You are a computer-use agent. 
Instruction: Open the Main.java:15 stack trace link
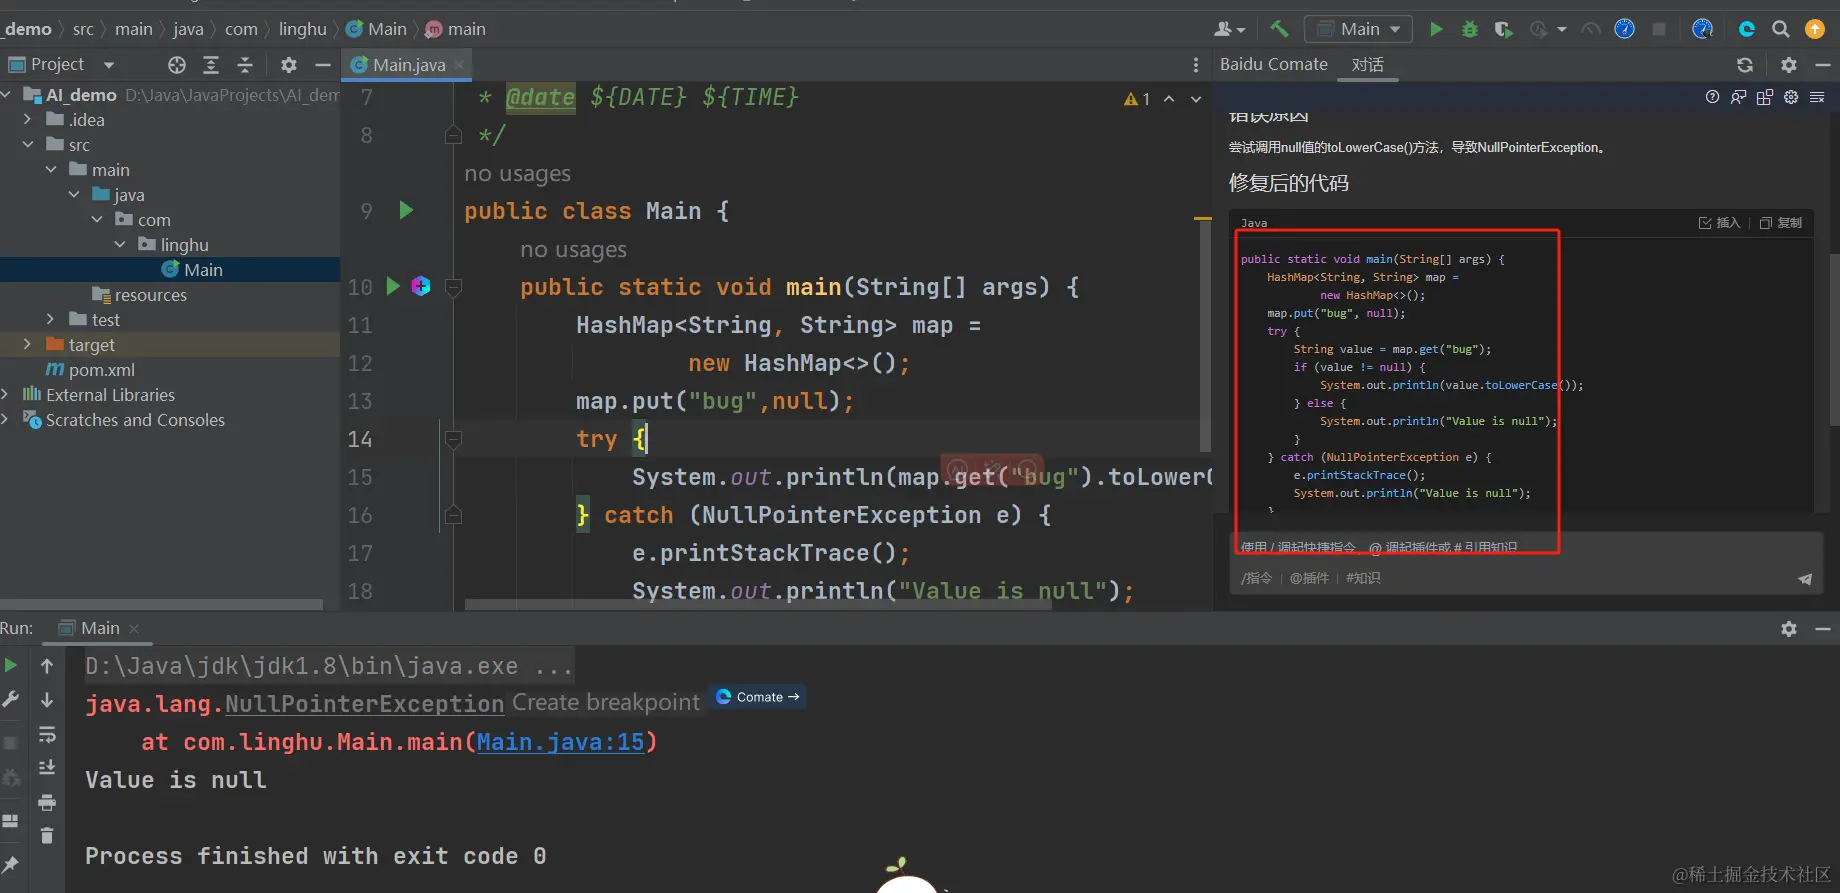[560, 742]
